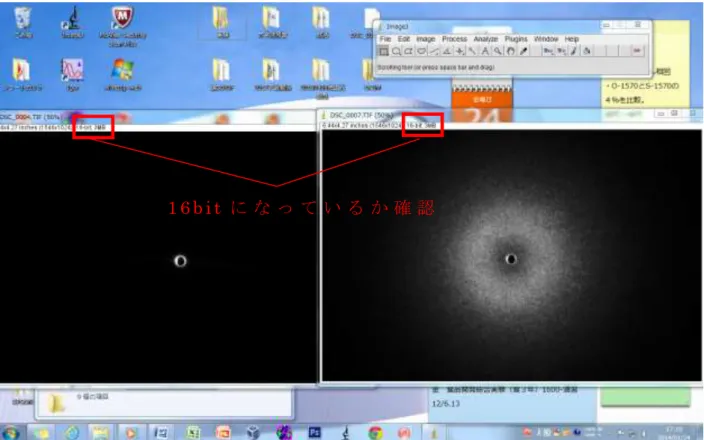Click the DSC_0004.TIF window title bar

coord(157,117)
